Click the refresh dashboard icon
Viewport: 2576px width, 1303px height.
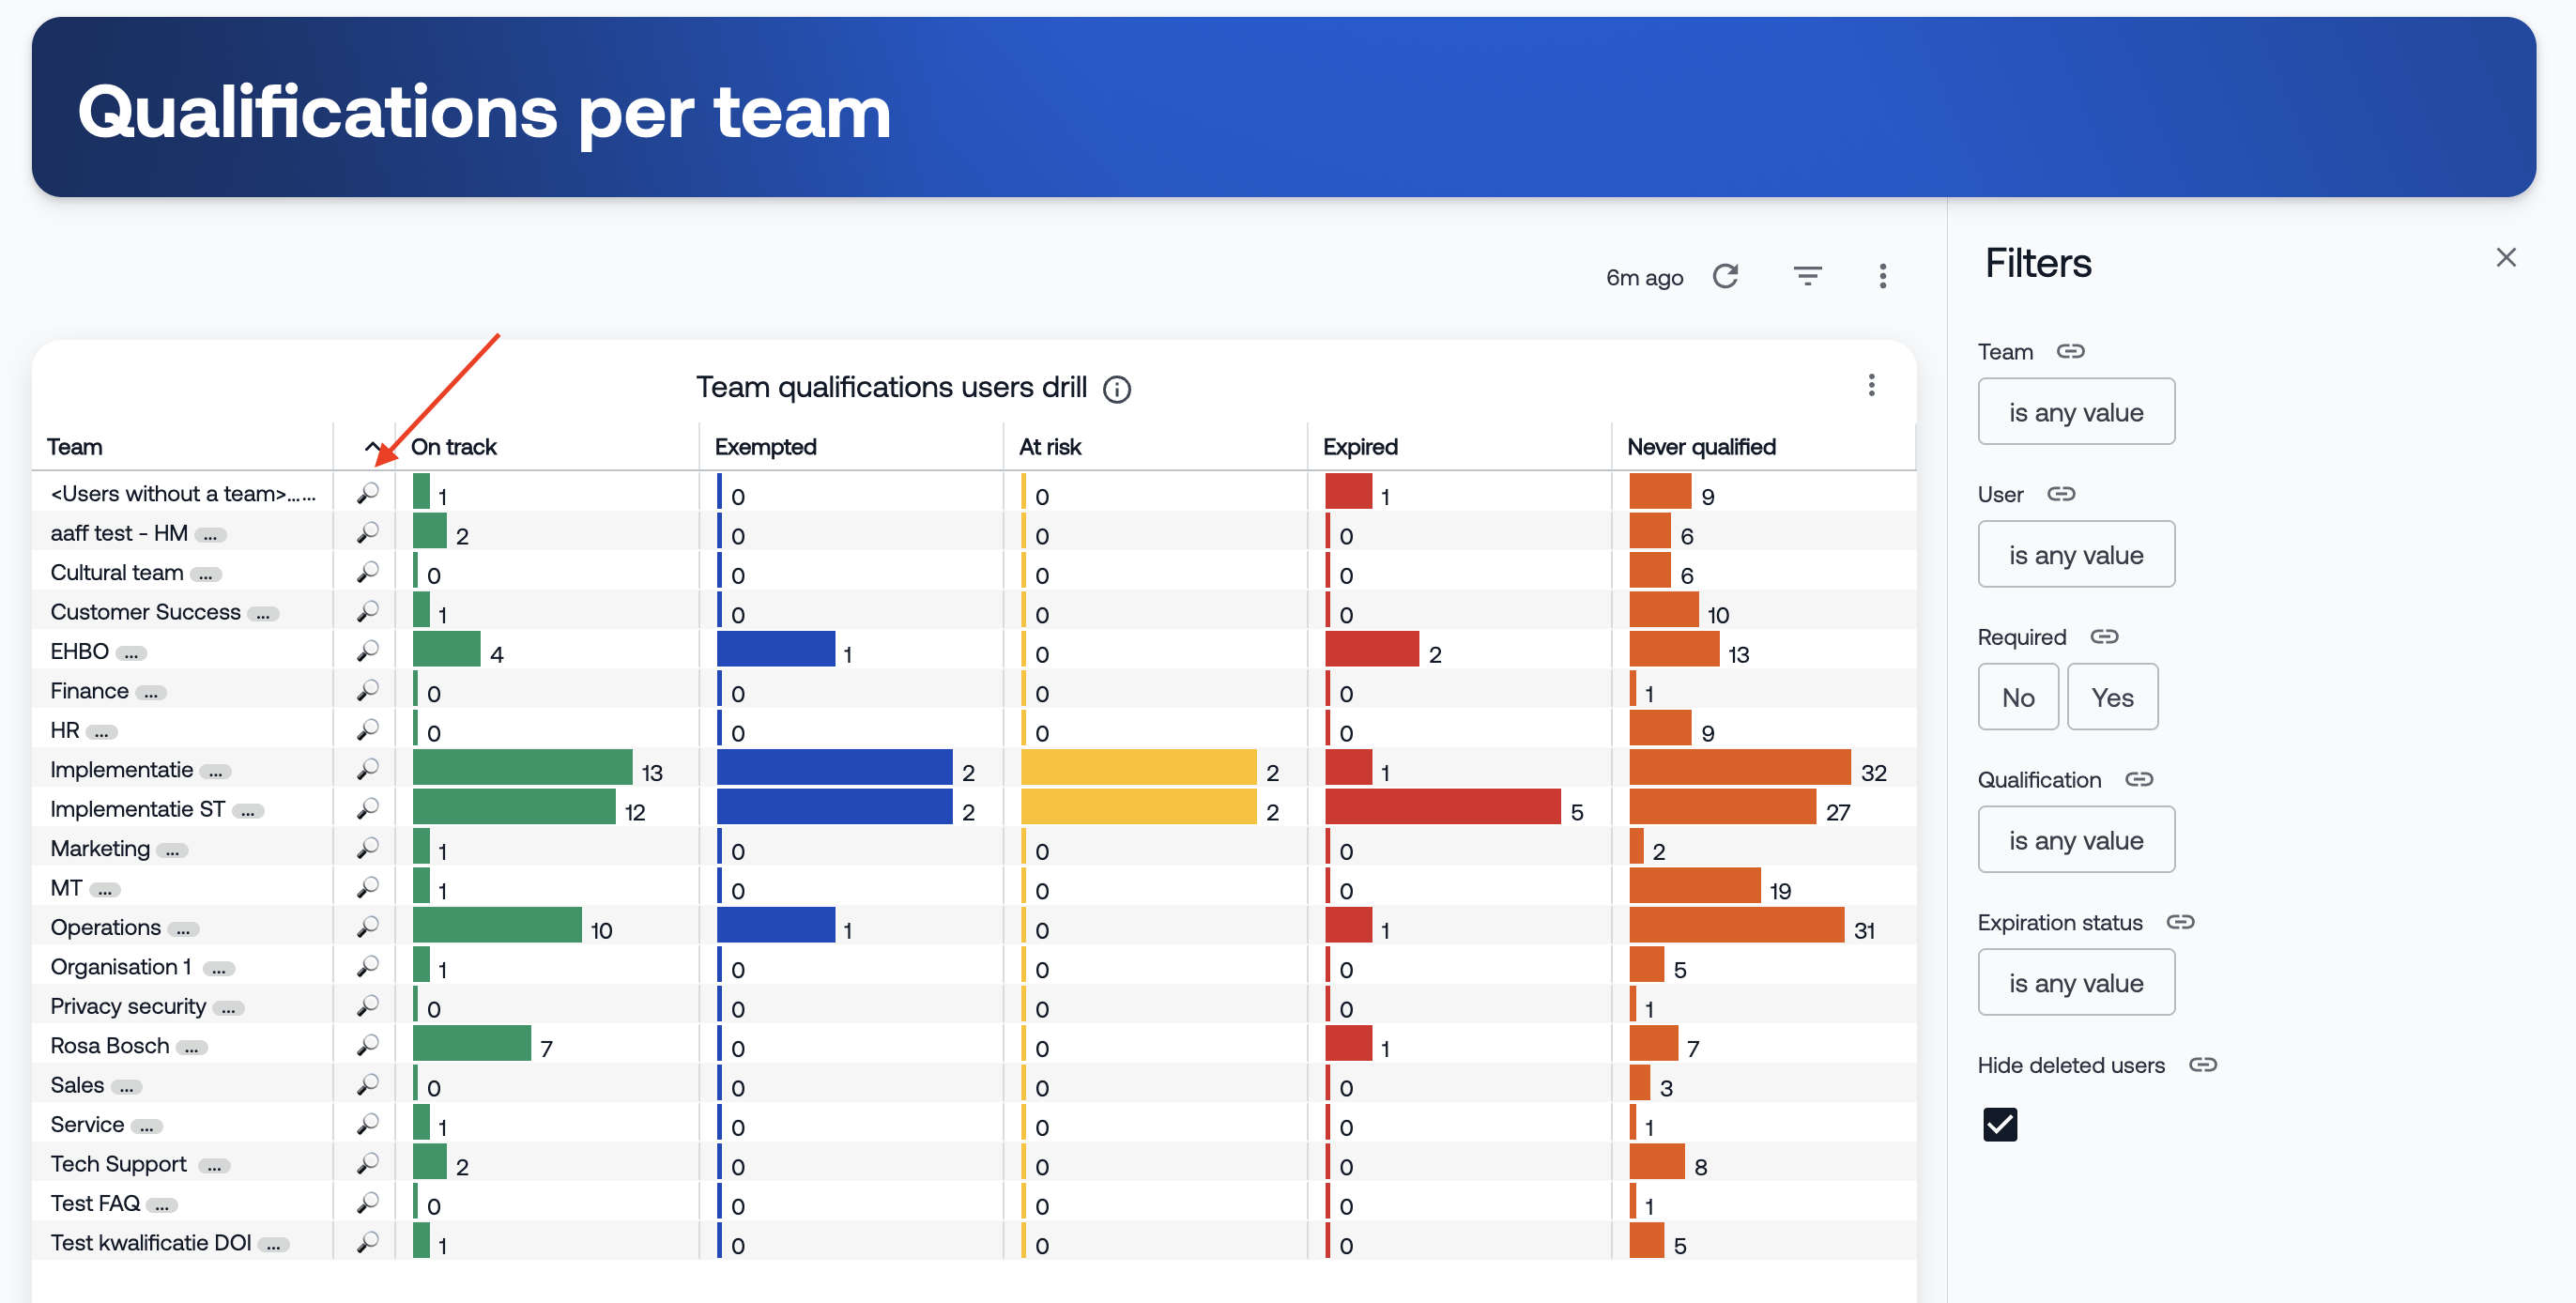coord(1725,276)
